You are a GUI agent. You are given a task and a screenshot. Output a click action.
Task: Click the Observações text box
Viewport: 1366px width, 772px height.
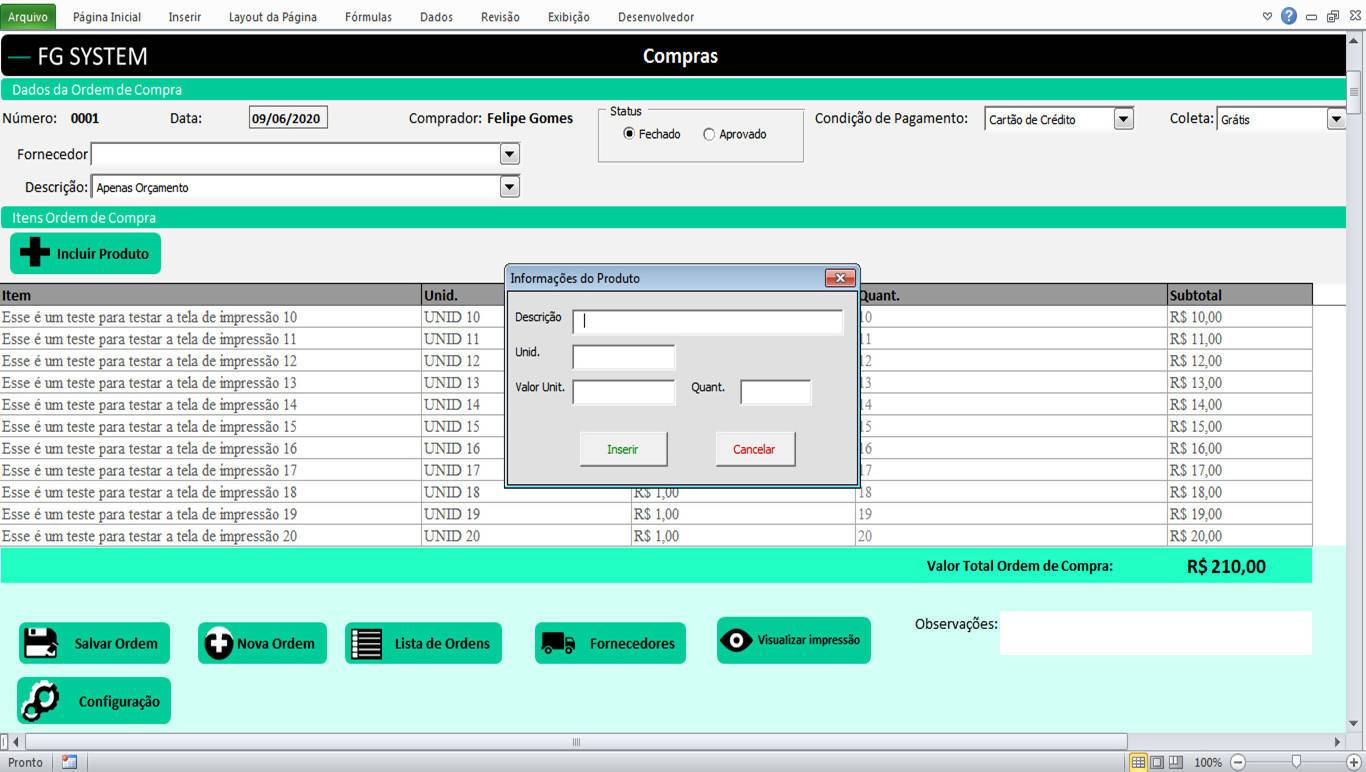(1155, 633)
